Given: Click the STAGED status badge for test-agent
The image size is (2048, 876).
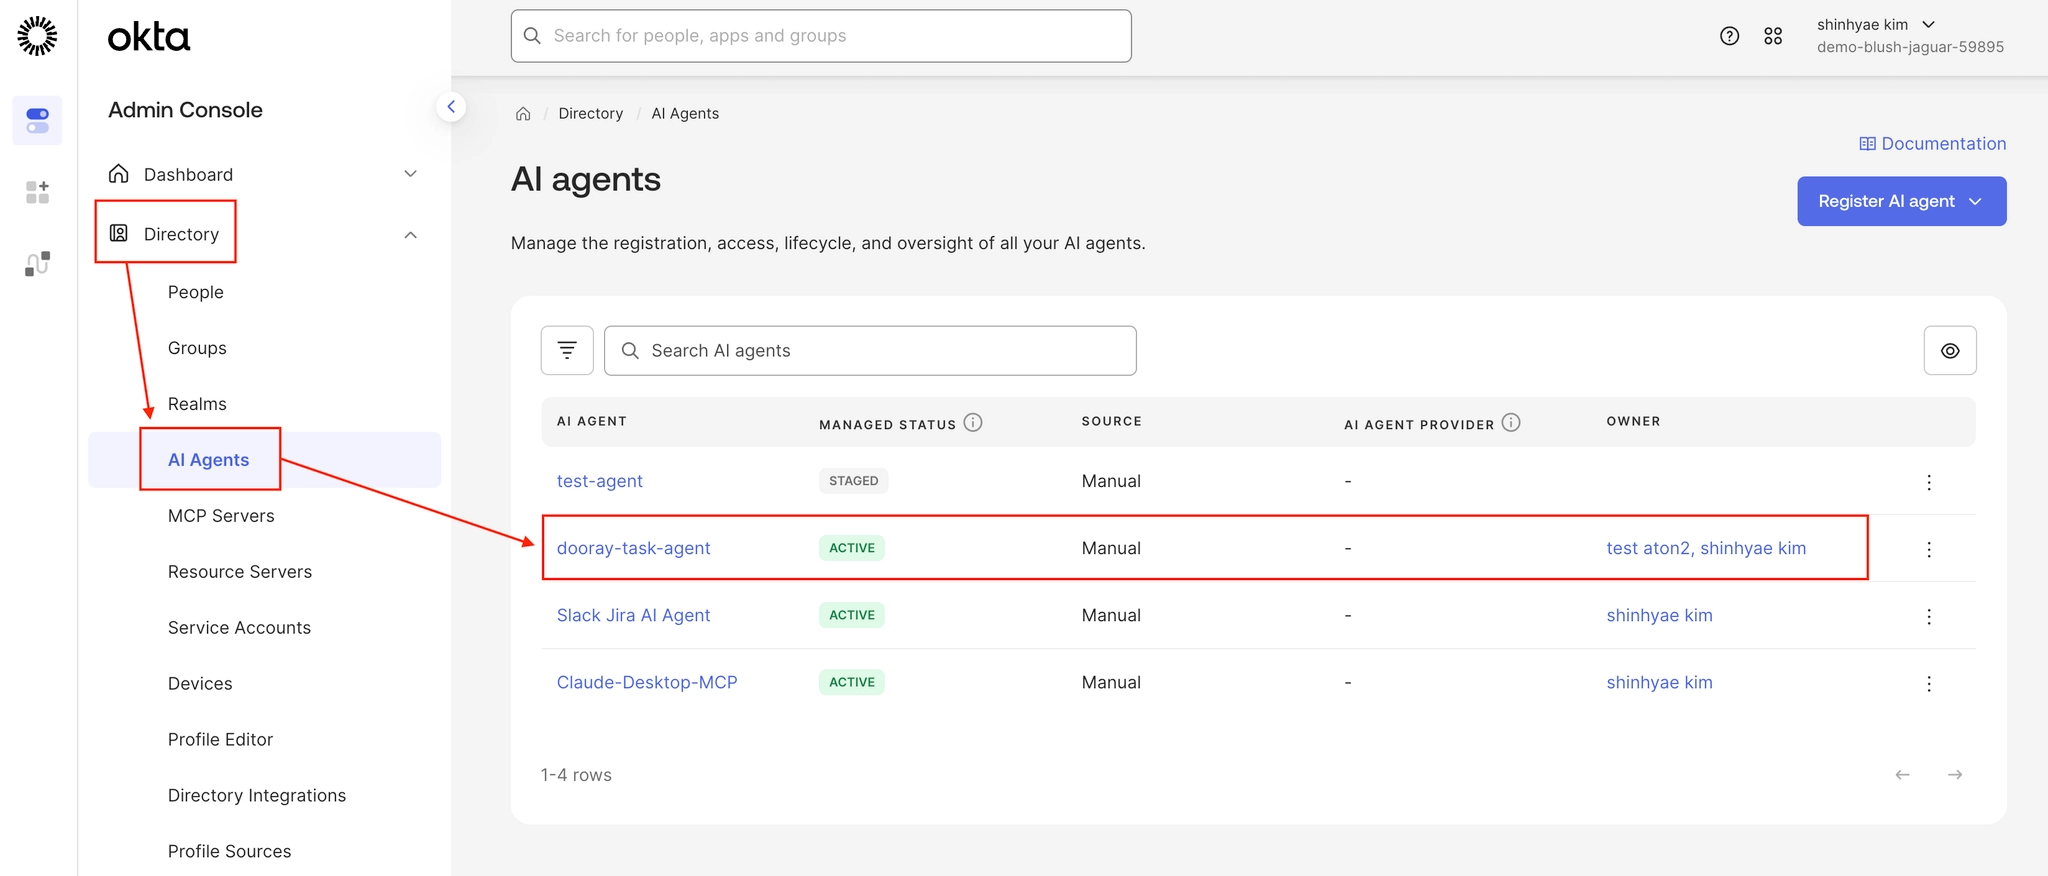Looking at the screenshot, I should pos(853,481).
